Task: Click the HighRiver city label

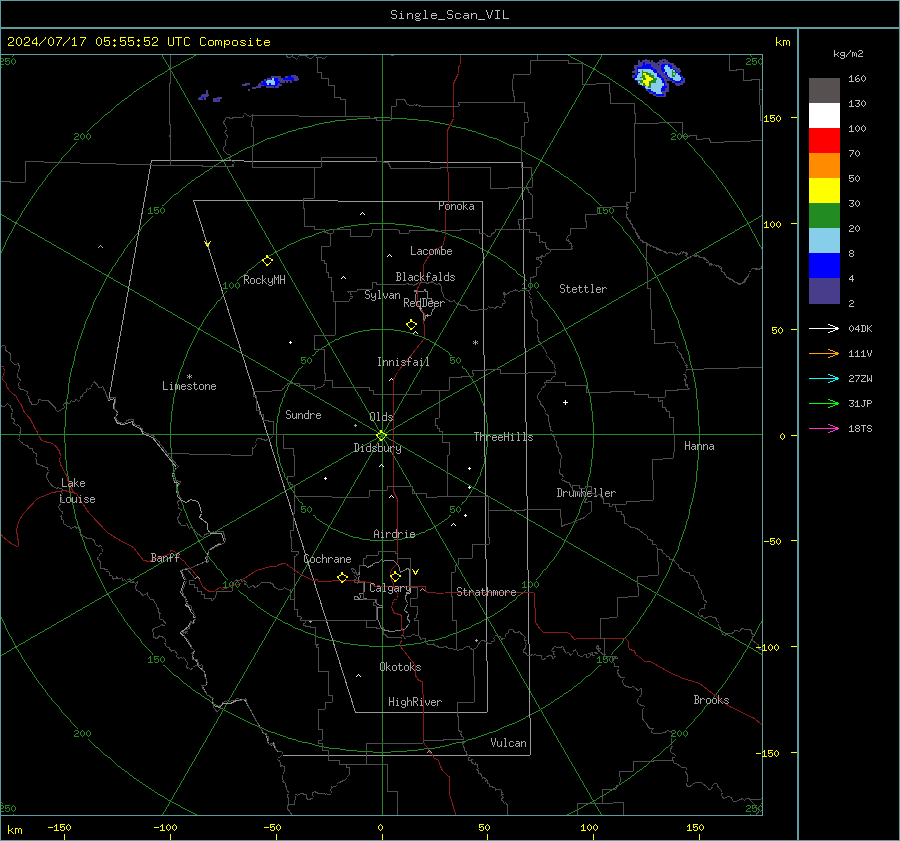Action: pyautogui.click(x=415, y=702)
